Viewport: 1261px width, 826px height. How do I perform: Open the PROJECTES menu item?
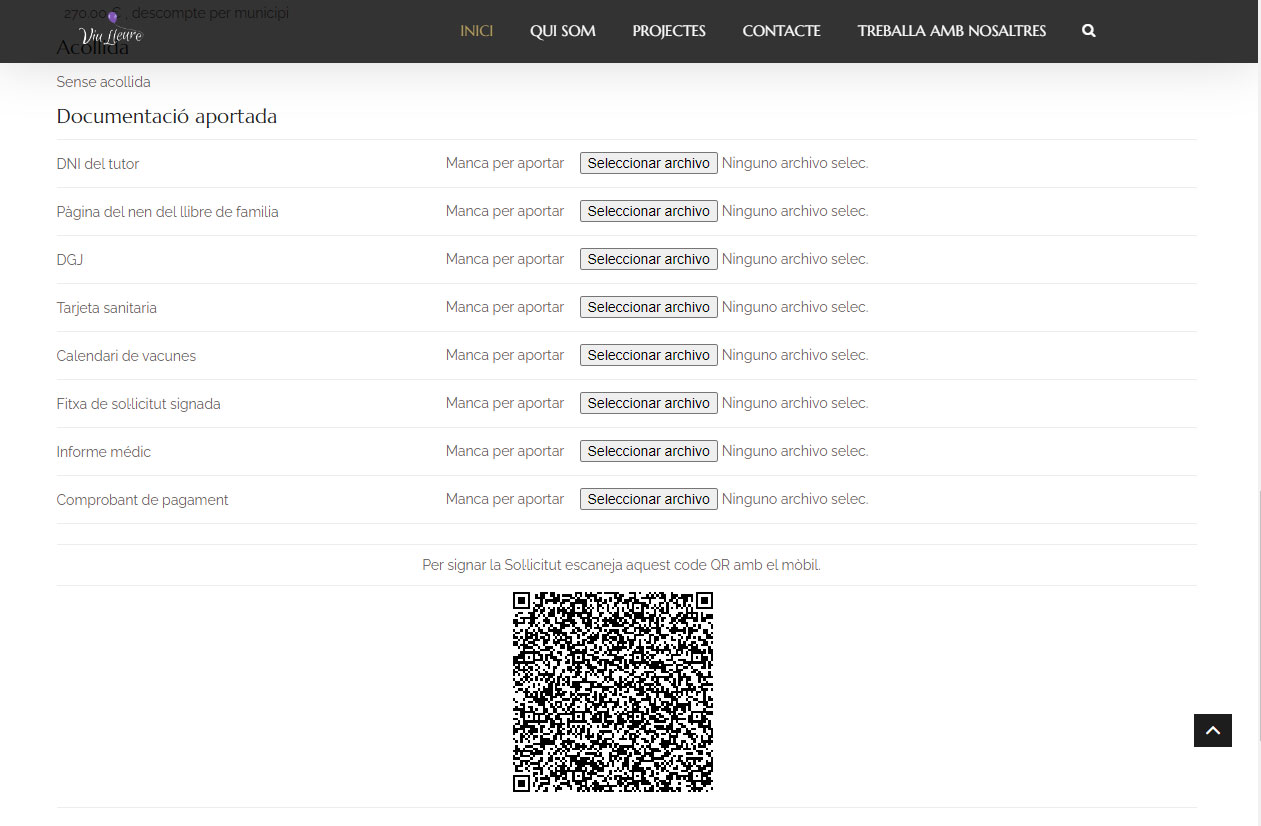[x=669, y=31]
